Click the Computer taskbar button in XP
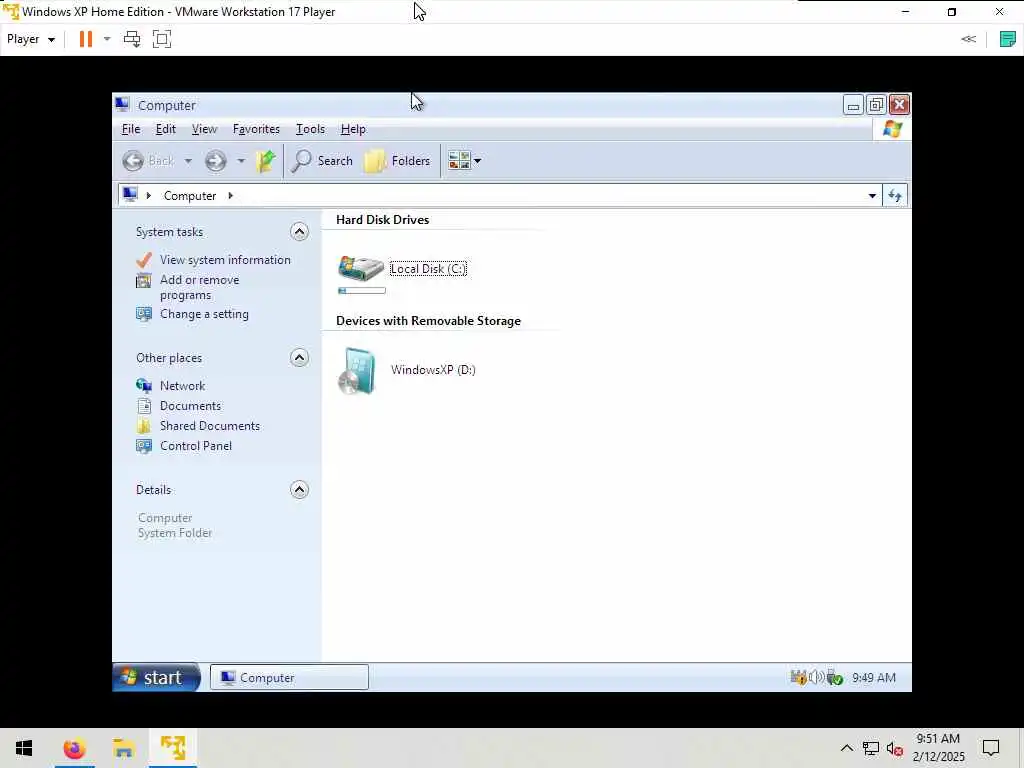The image size is (1024, 768). click(x=289, y=678)
